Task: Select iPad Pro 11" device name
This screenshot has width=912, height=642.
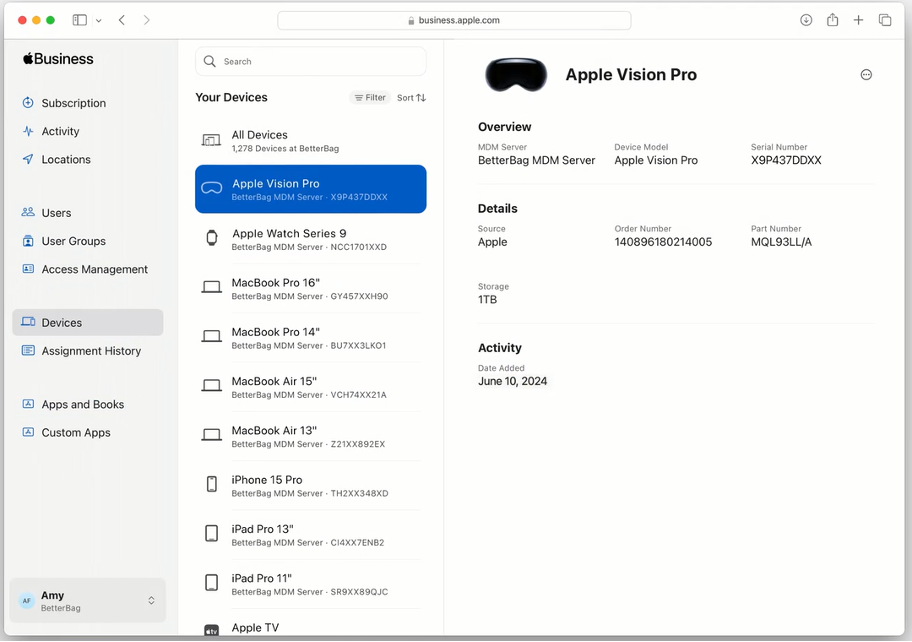Action: pos(262,579)
